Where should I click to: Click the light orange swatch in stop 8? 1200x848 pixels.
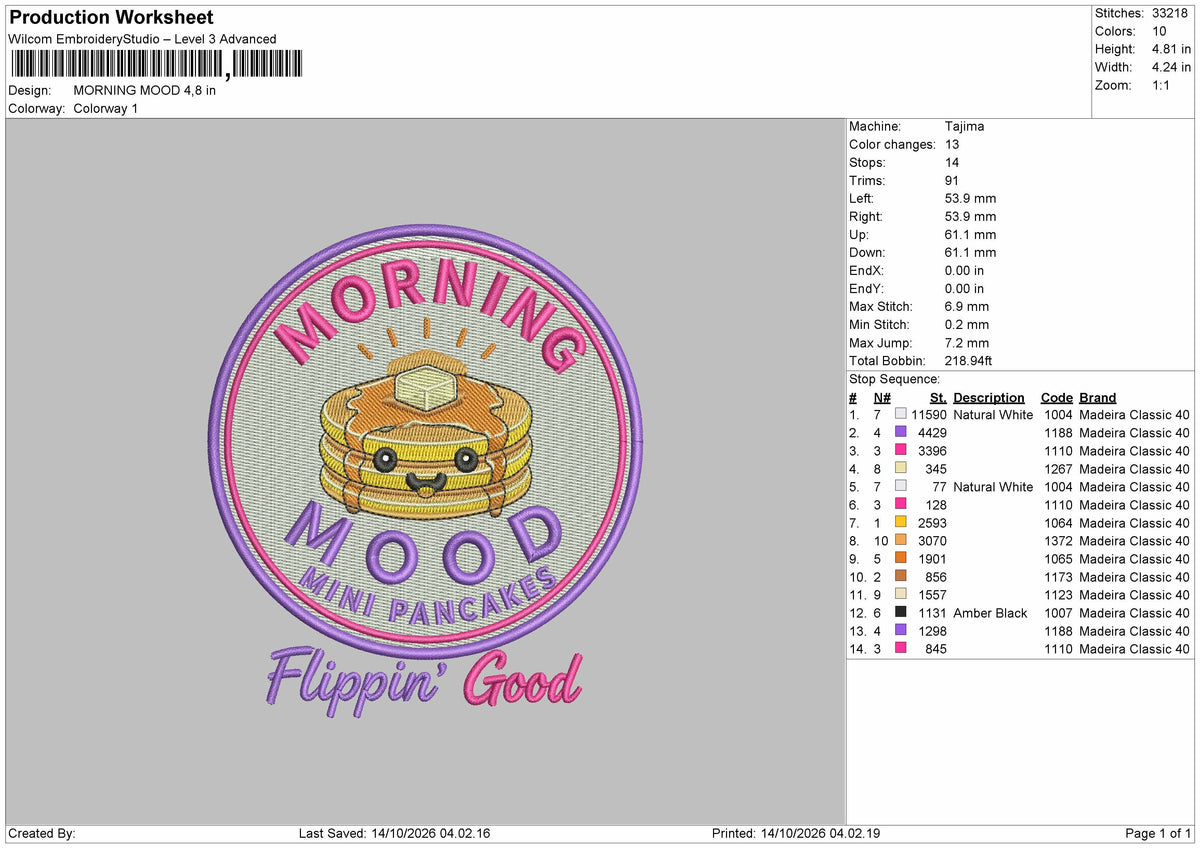901,541
